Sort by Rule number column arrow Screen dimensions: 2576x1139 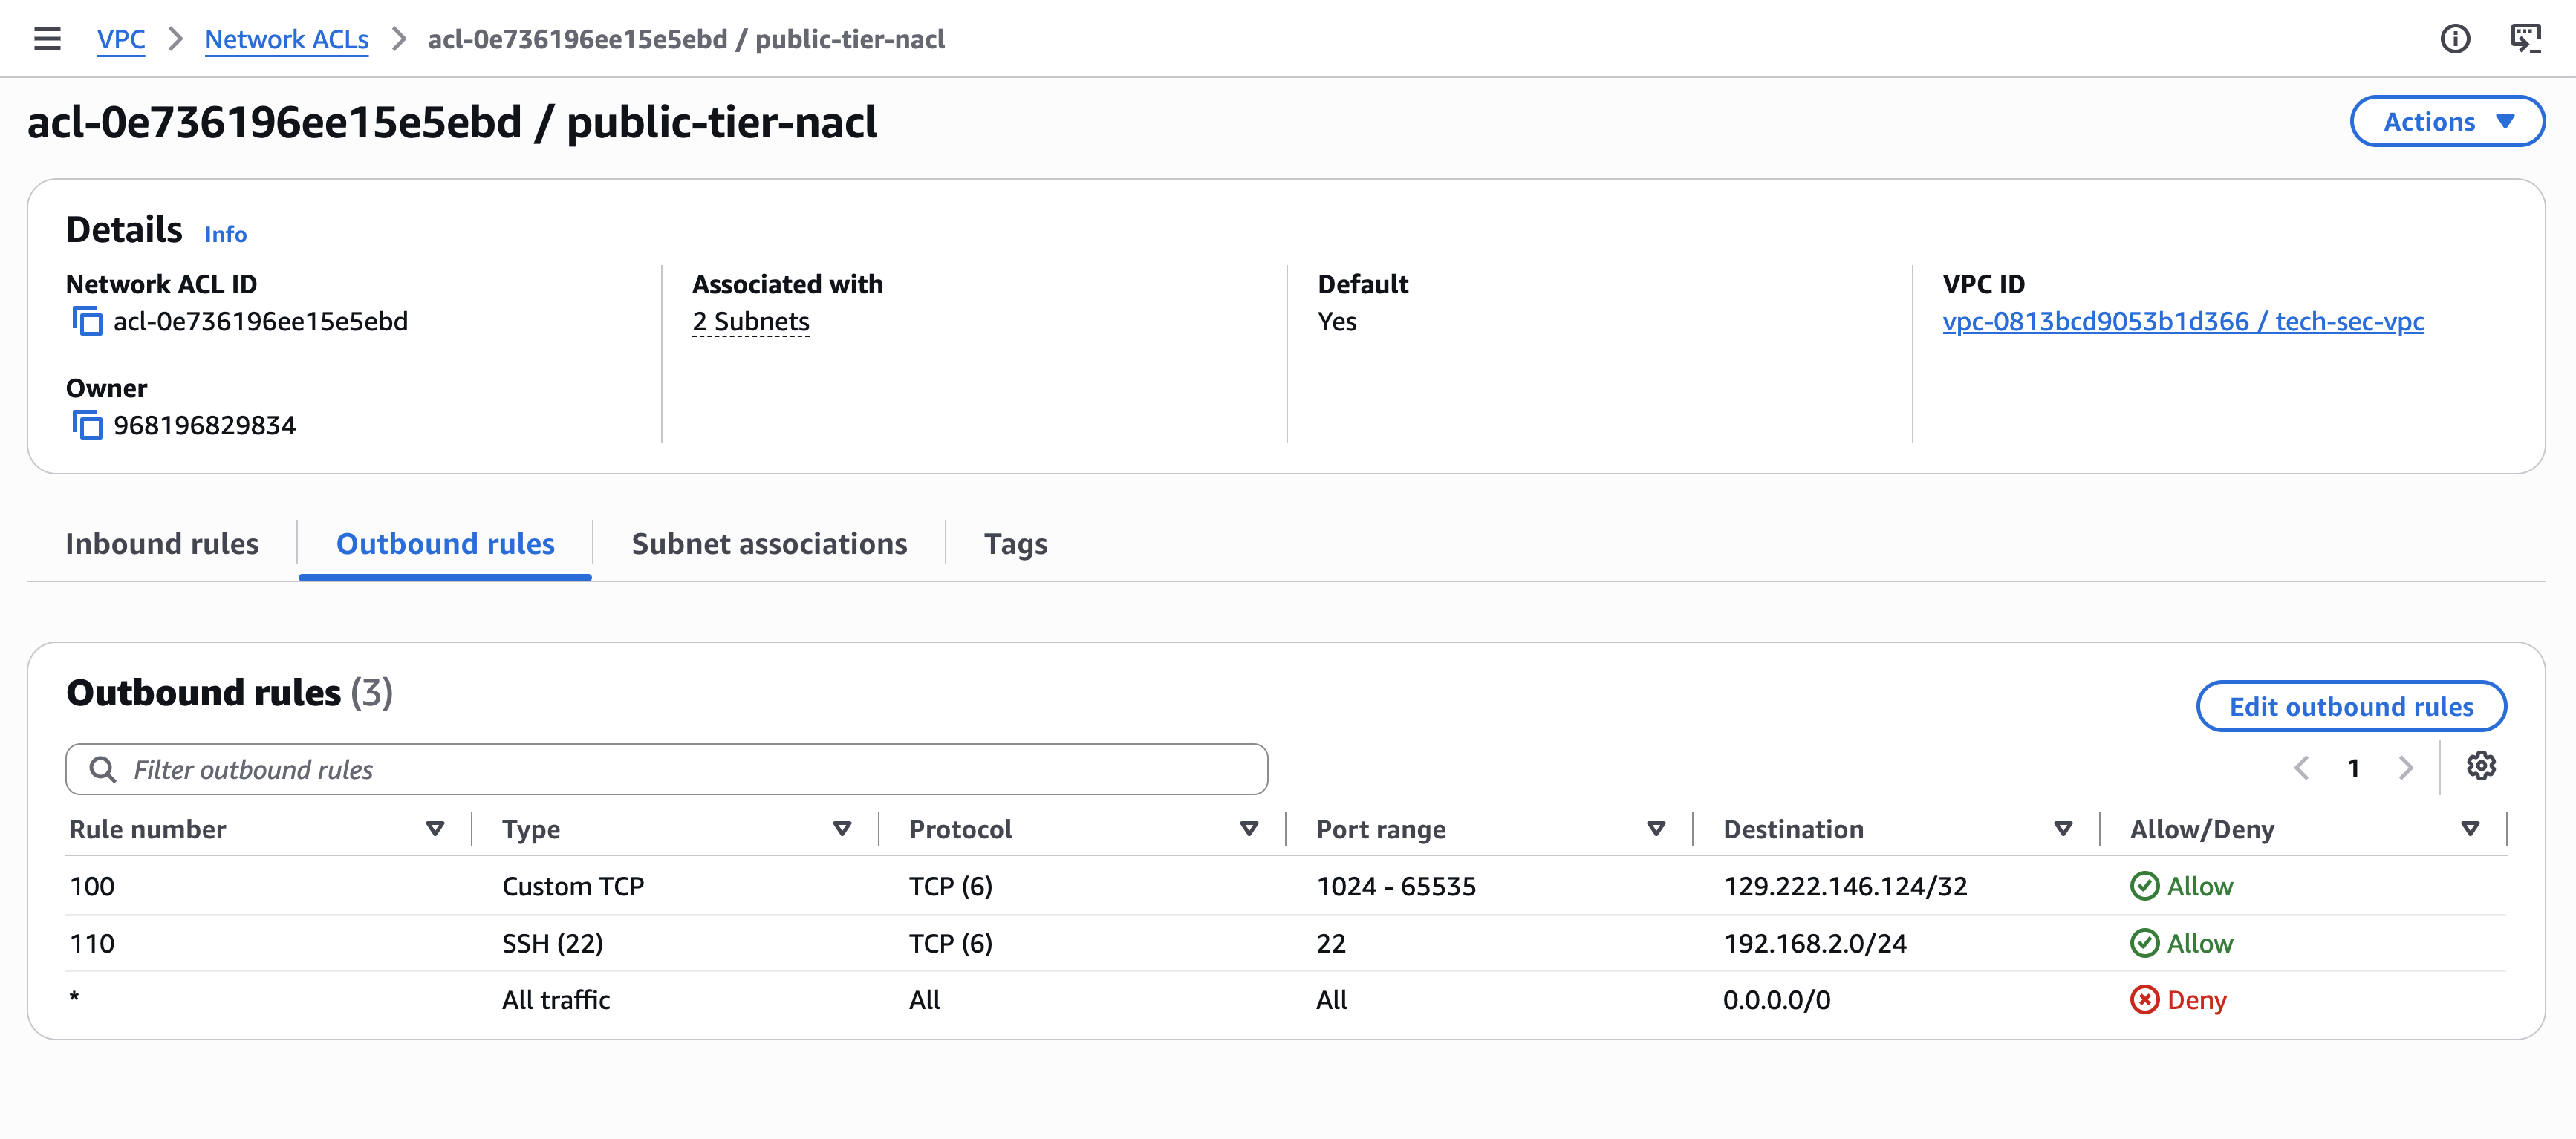(x=435, y=829)
